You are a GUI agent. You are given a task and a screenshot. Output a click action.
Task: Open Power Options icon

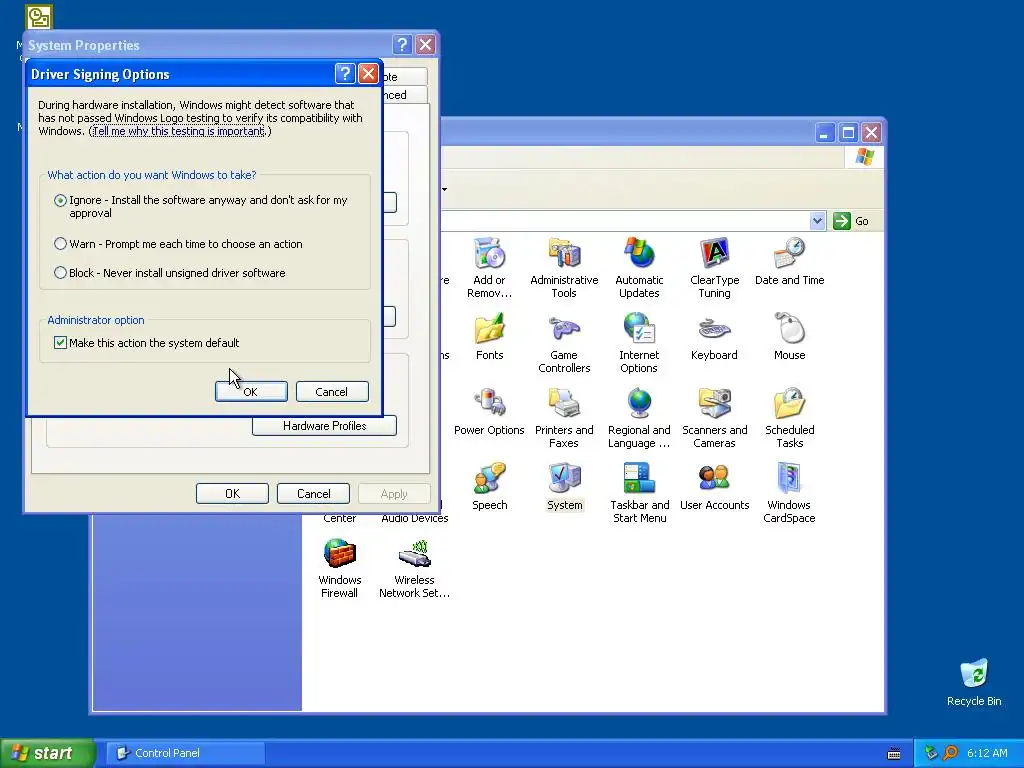click(x=489, y=404)
